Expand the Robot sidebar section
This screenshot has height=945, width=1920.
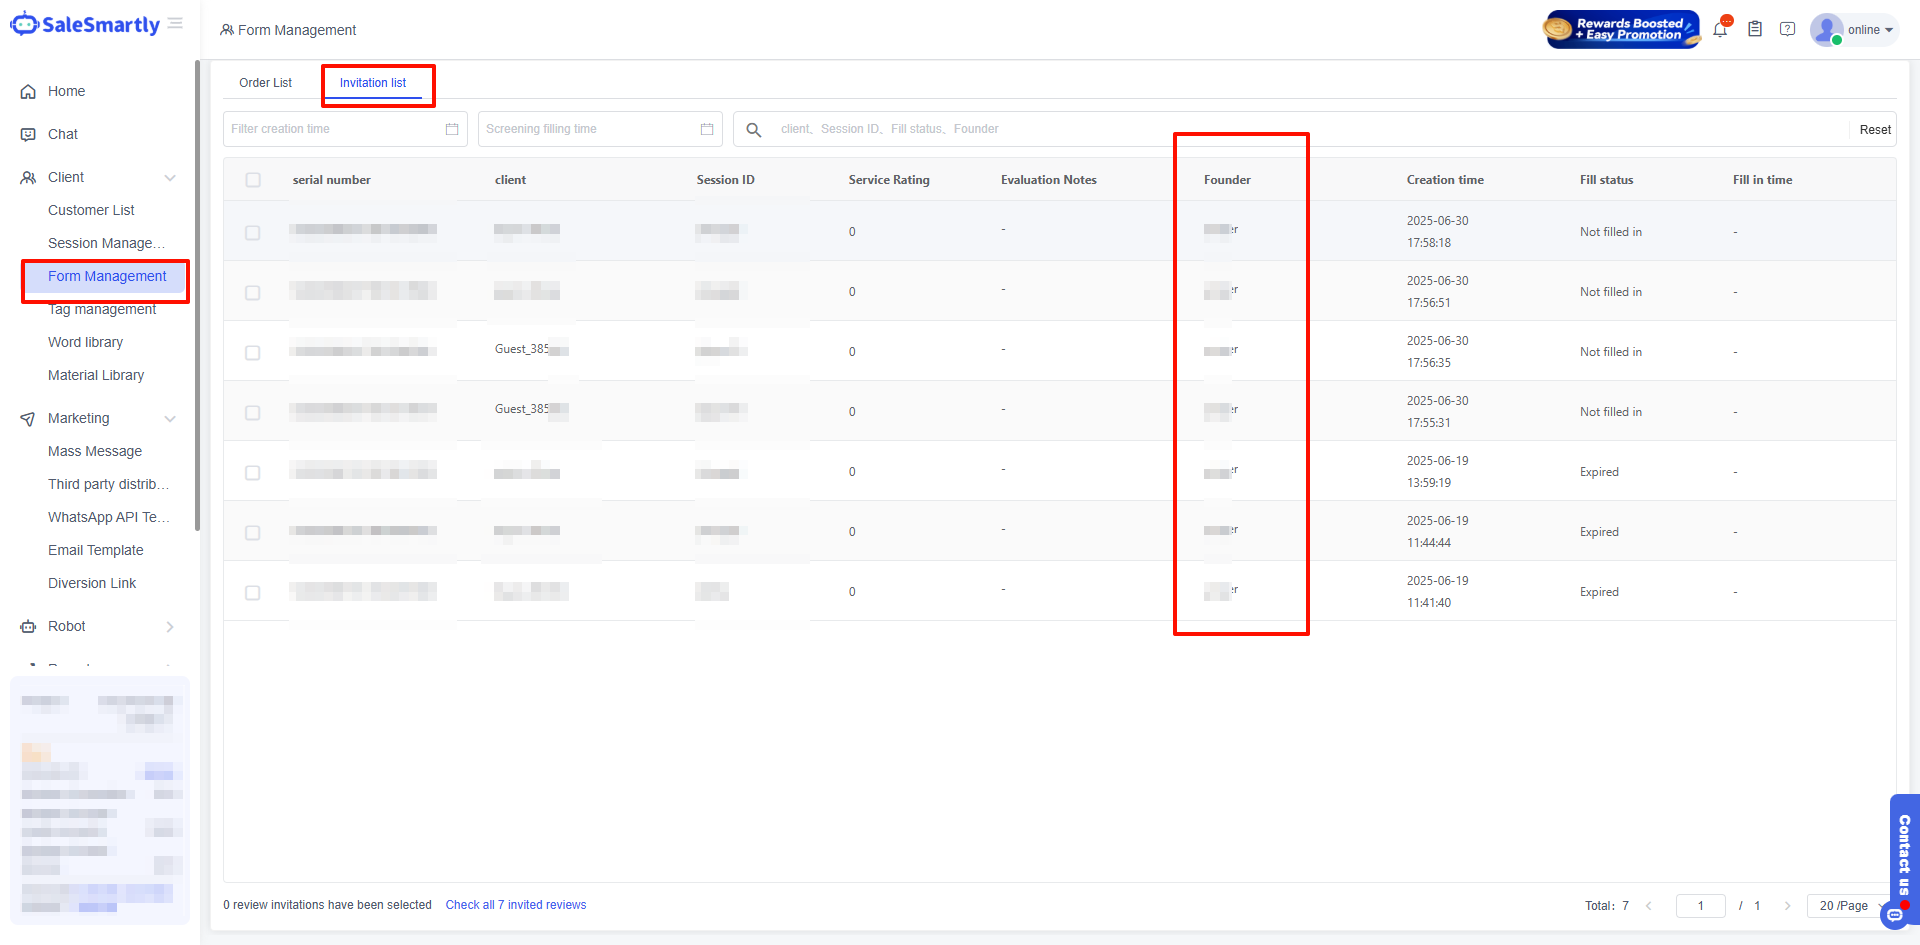click(x=170, y=627)
